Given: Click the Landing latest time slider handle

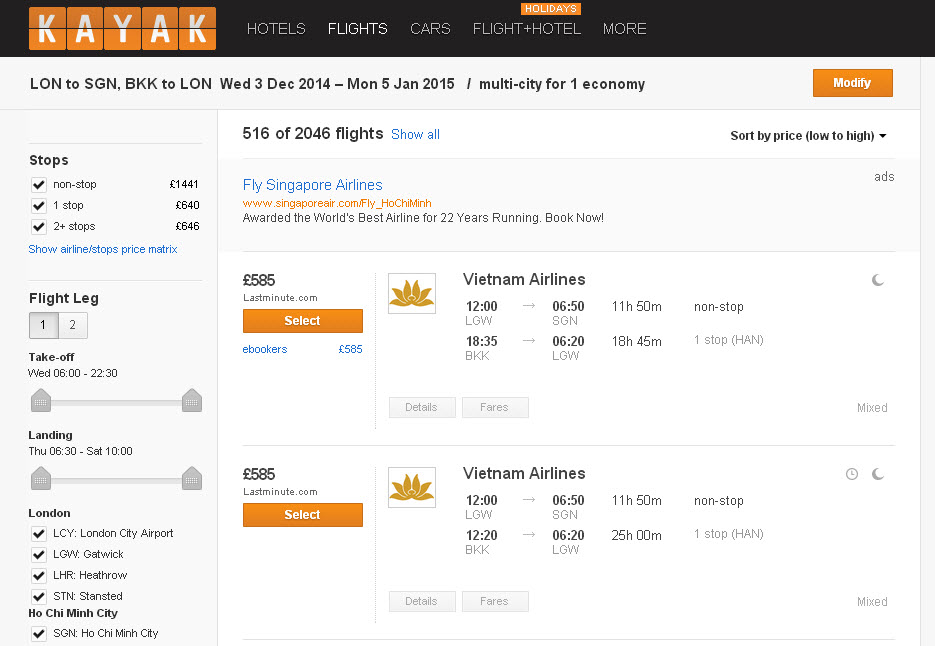Looking at the screenshot, I should [191, 477].
